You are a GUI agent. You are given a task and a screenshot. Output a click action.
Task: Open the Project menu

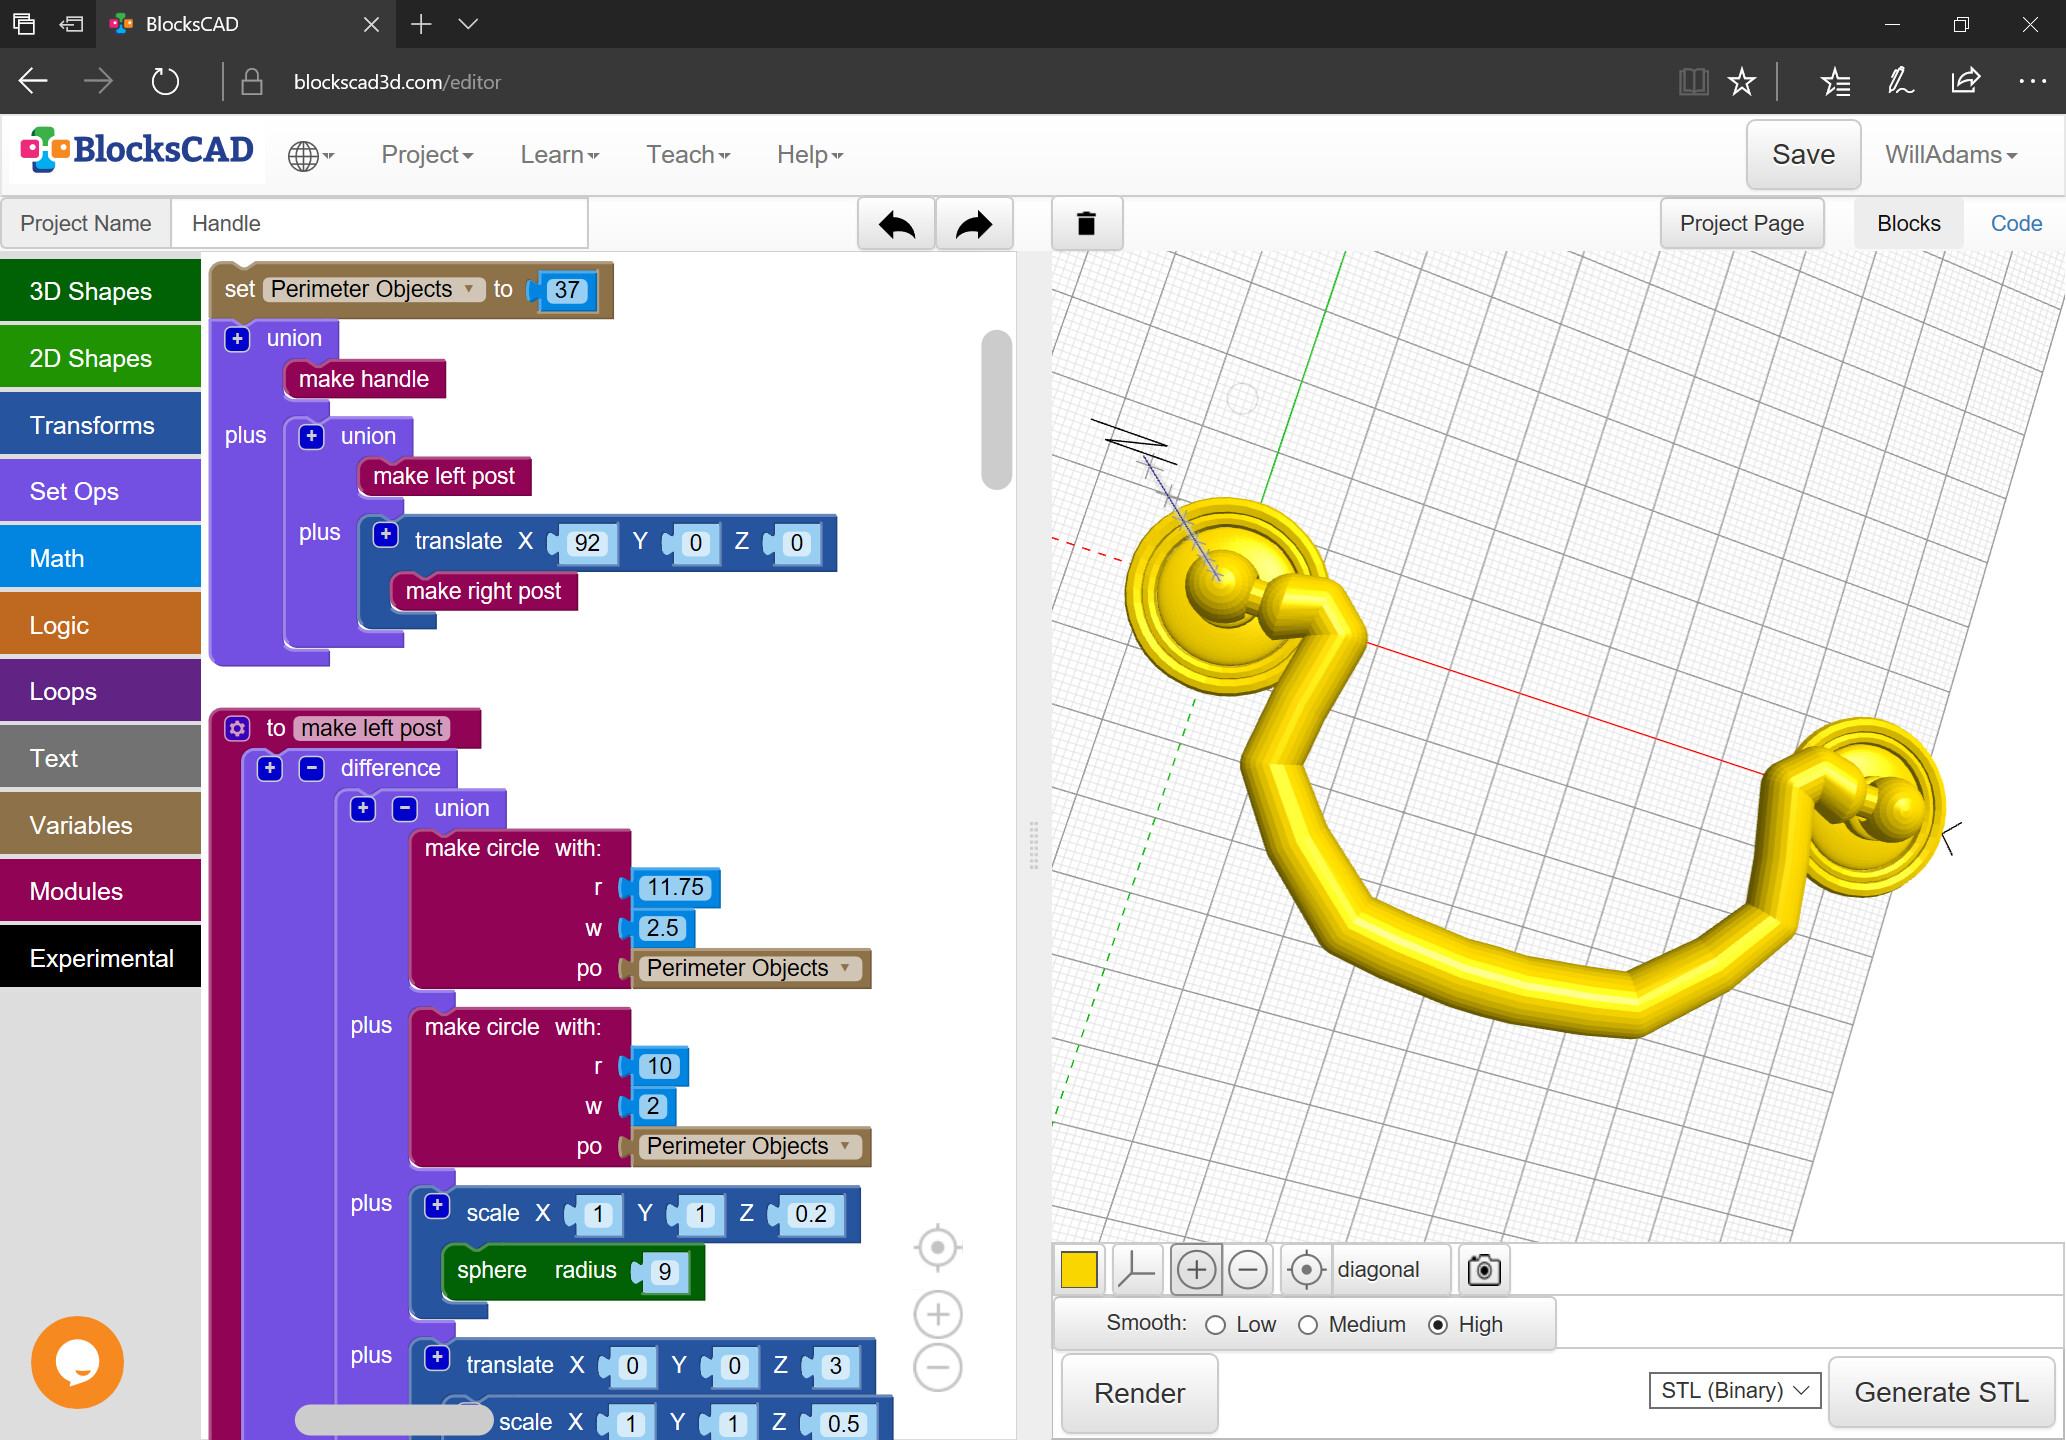[x=427, y=155]
